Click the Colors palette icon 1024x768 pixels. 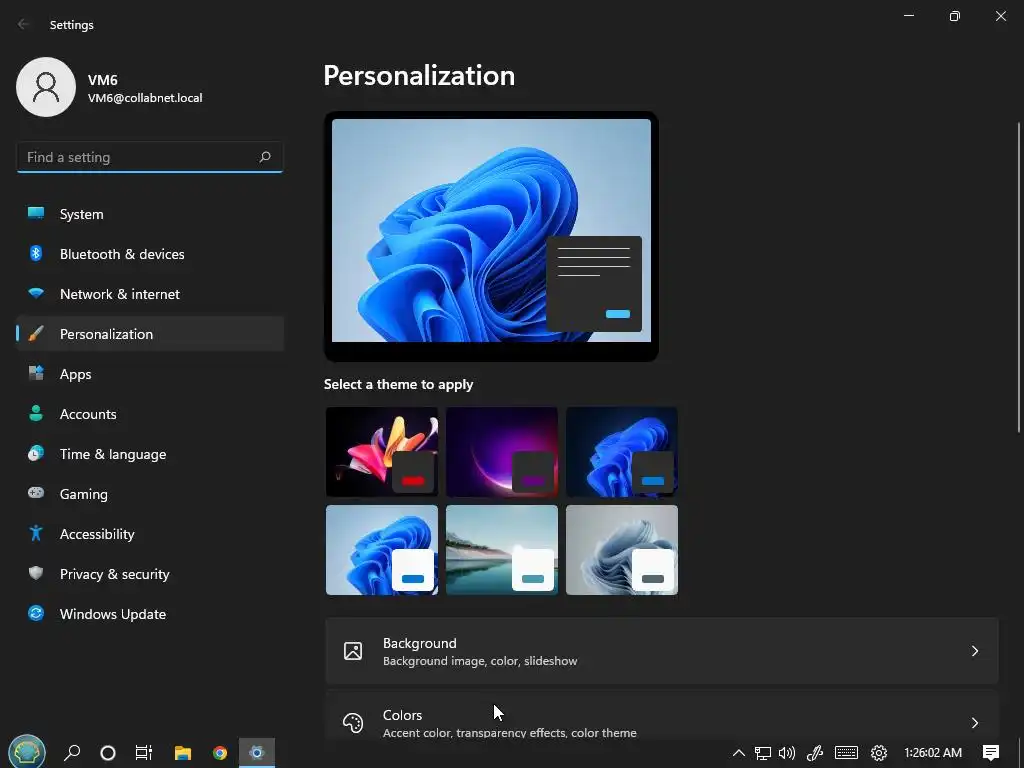point(353,723)
